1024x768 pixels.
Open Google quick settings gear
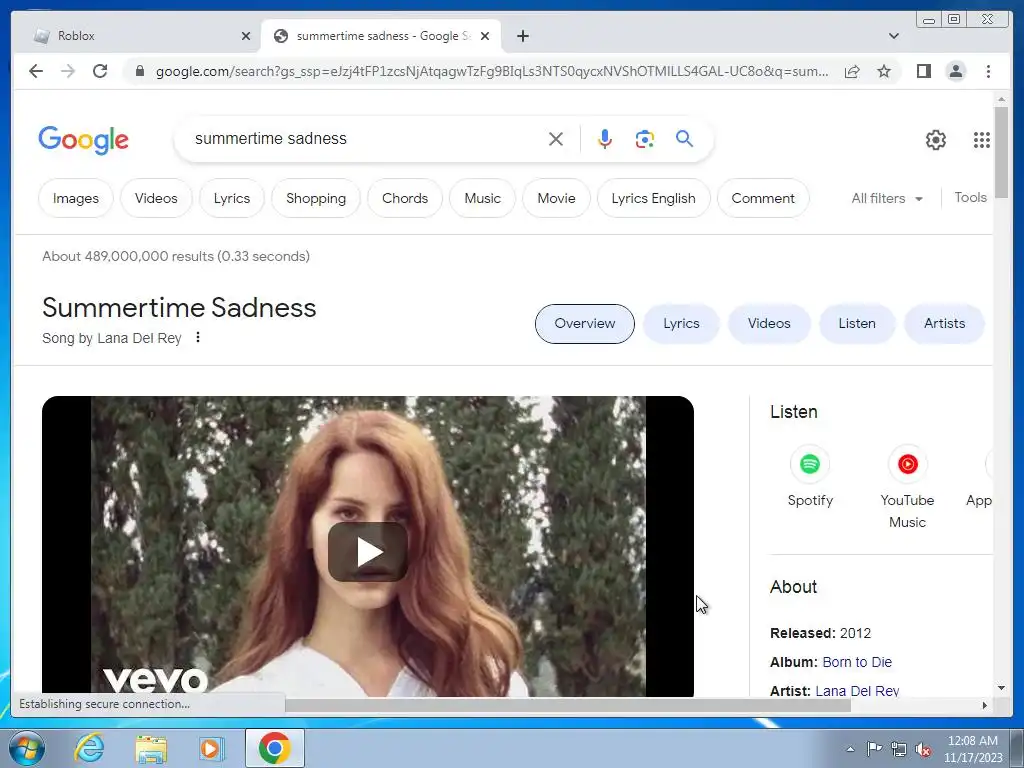click(936, 140)
